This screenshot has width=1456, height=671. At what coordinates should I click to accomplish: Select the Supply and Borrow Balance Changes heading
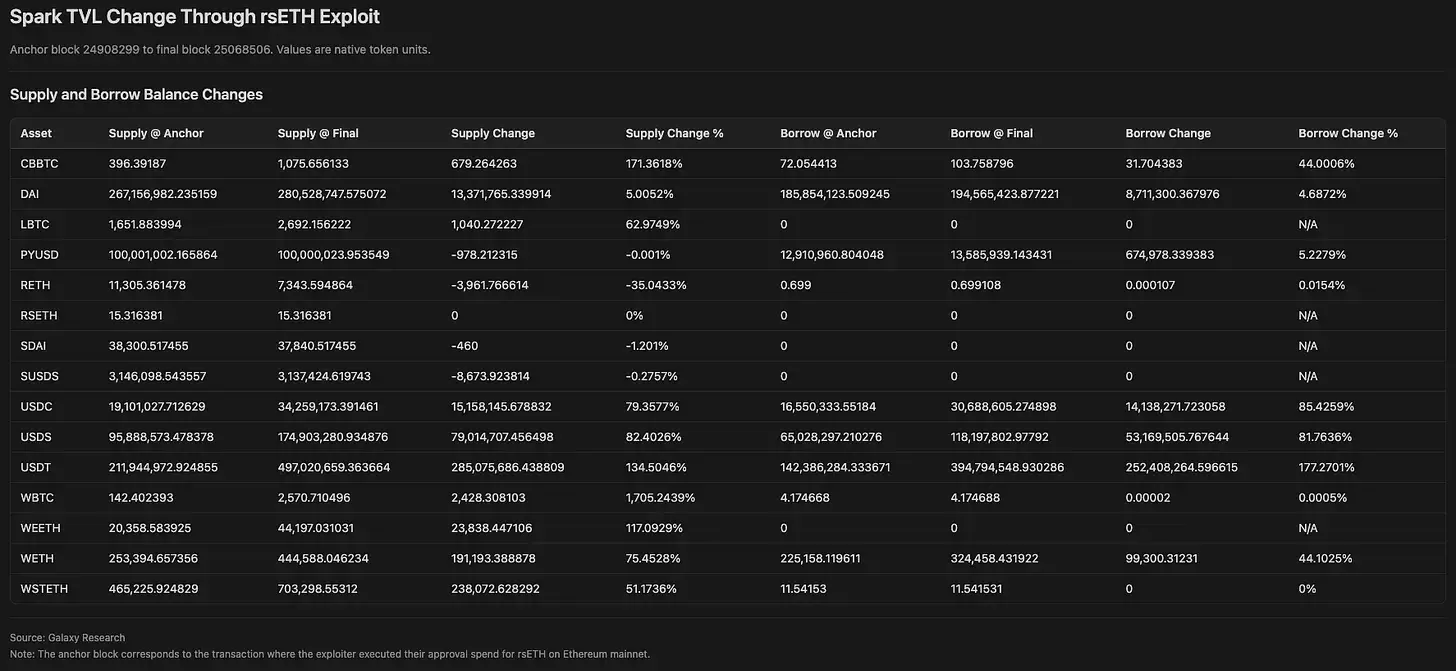(x=136, y=94)
